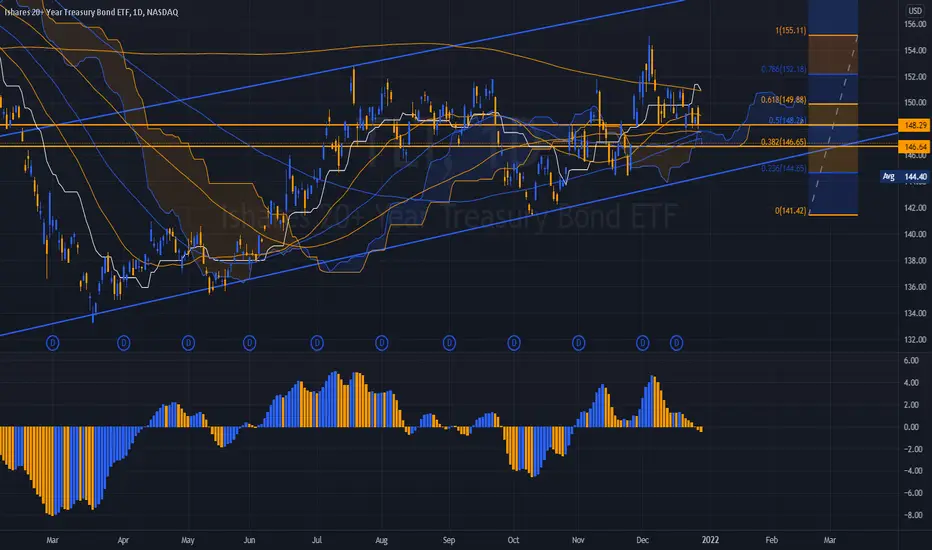Click the 2022 label on time axis
Screen dimensions: 932x550
pos(710,540)
